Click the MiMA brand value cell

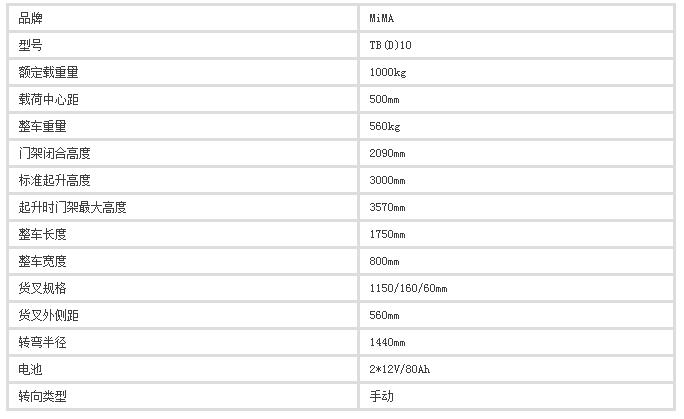[516, 18]
